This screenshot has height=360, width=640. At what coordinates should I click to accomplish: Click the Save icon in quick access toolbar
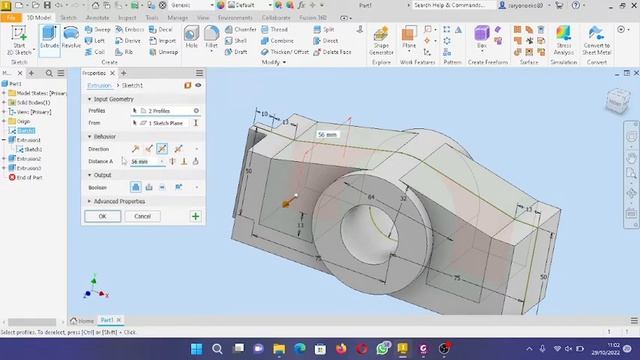(47, 5)
